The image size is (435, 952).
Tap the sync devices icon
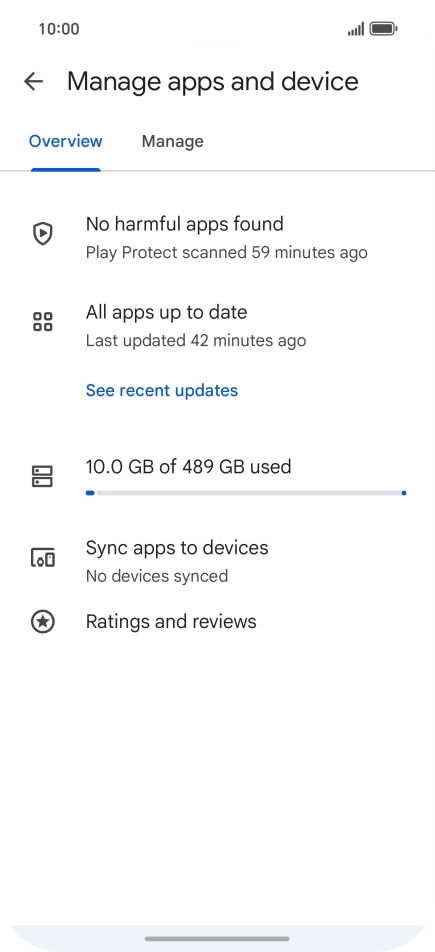point(43,557)
